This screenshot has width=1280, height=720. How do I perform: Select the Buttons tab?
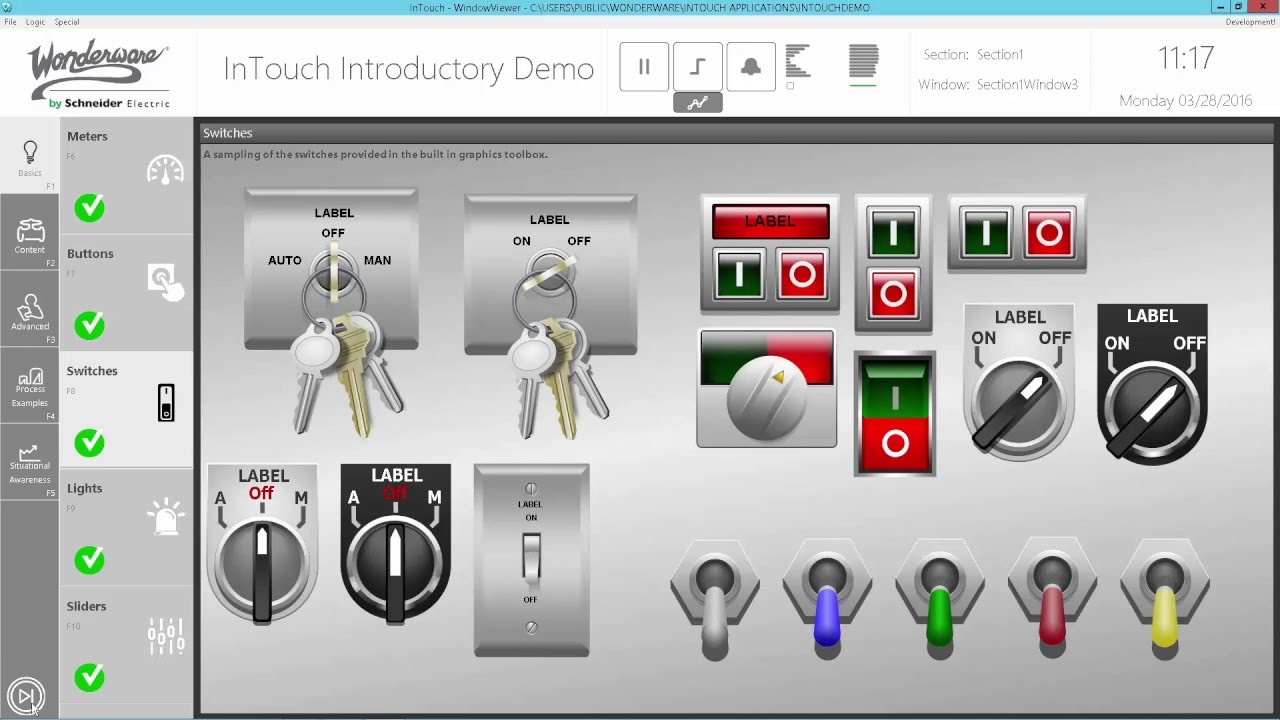(126, 293)
